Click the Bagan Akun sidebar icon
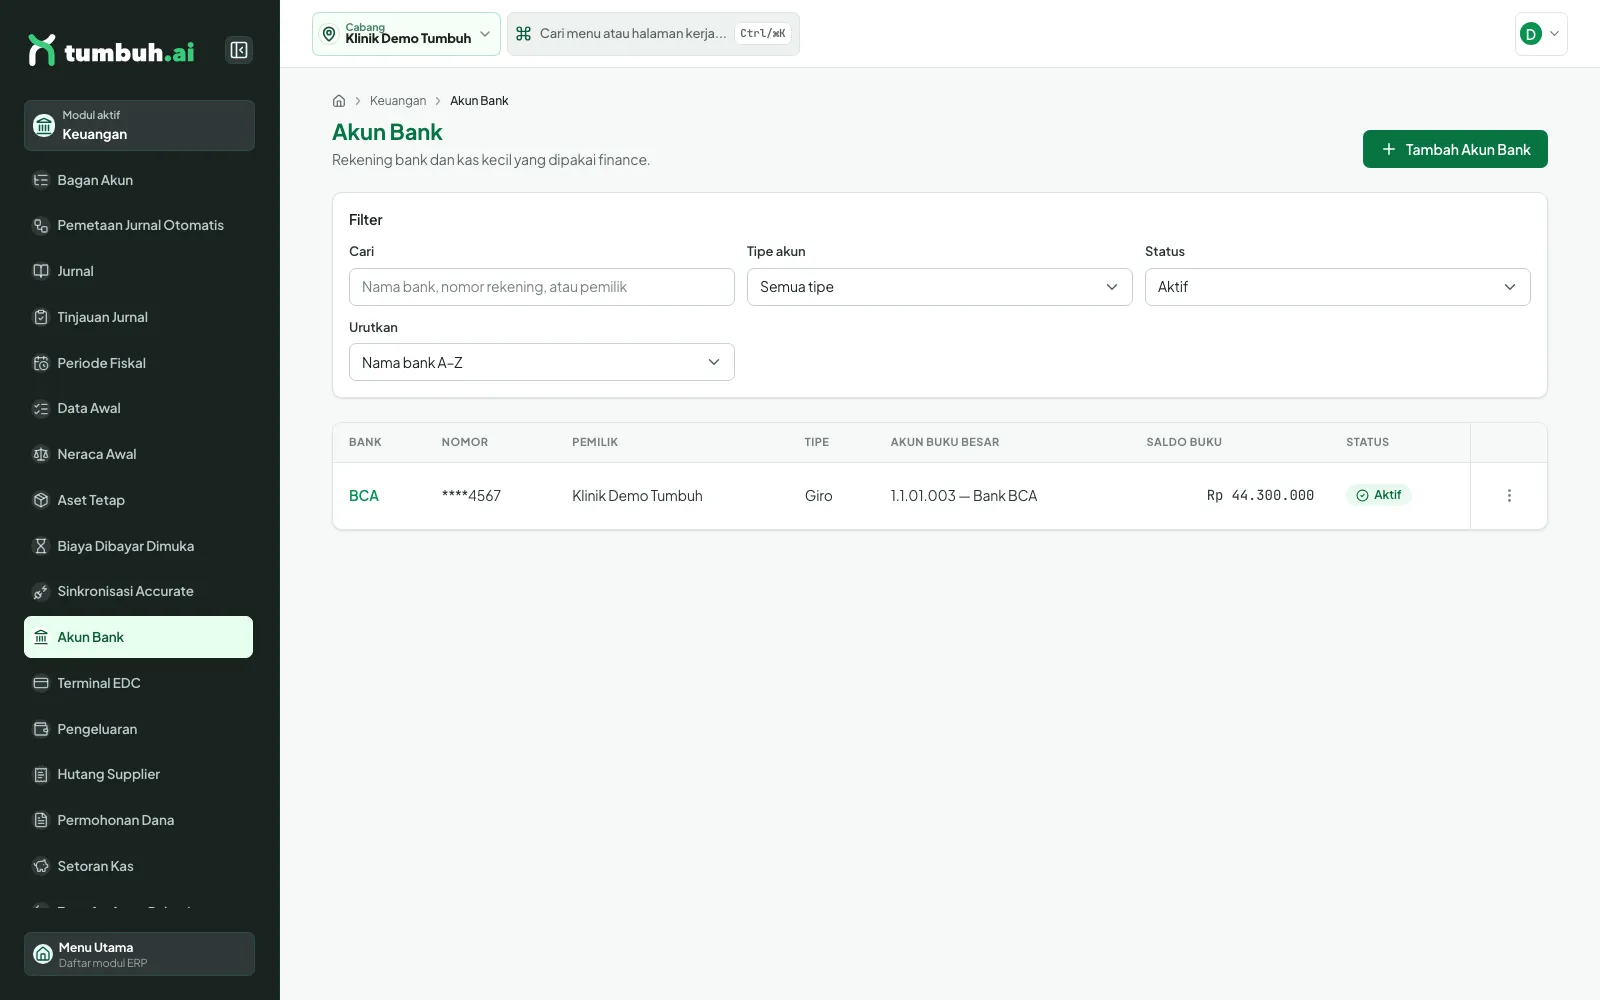Viewport: 1600px width, 1000px height. tap(41, 180)
